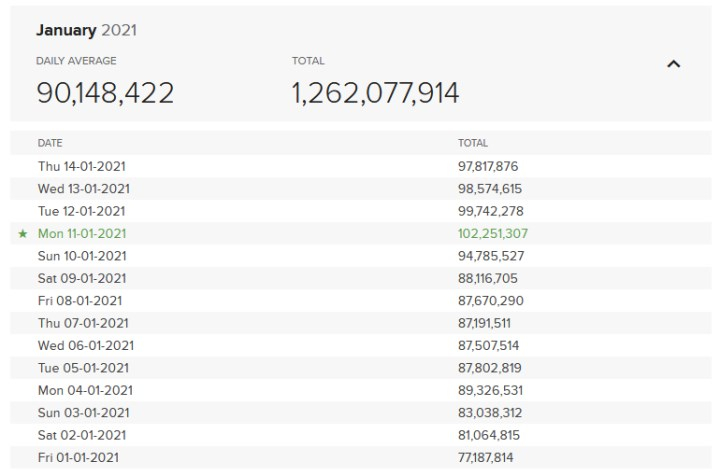Select the Thu 14-01-2021 row
Viewport: 720px width, 476px height.
click(x=82, y=167)
